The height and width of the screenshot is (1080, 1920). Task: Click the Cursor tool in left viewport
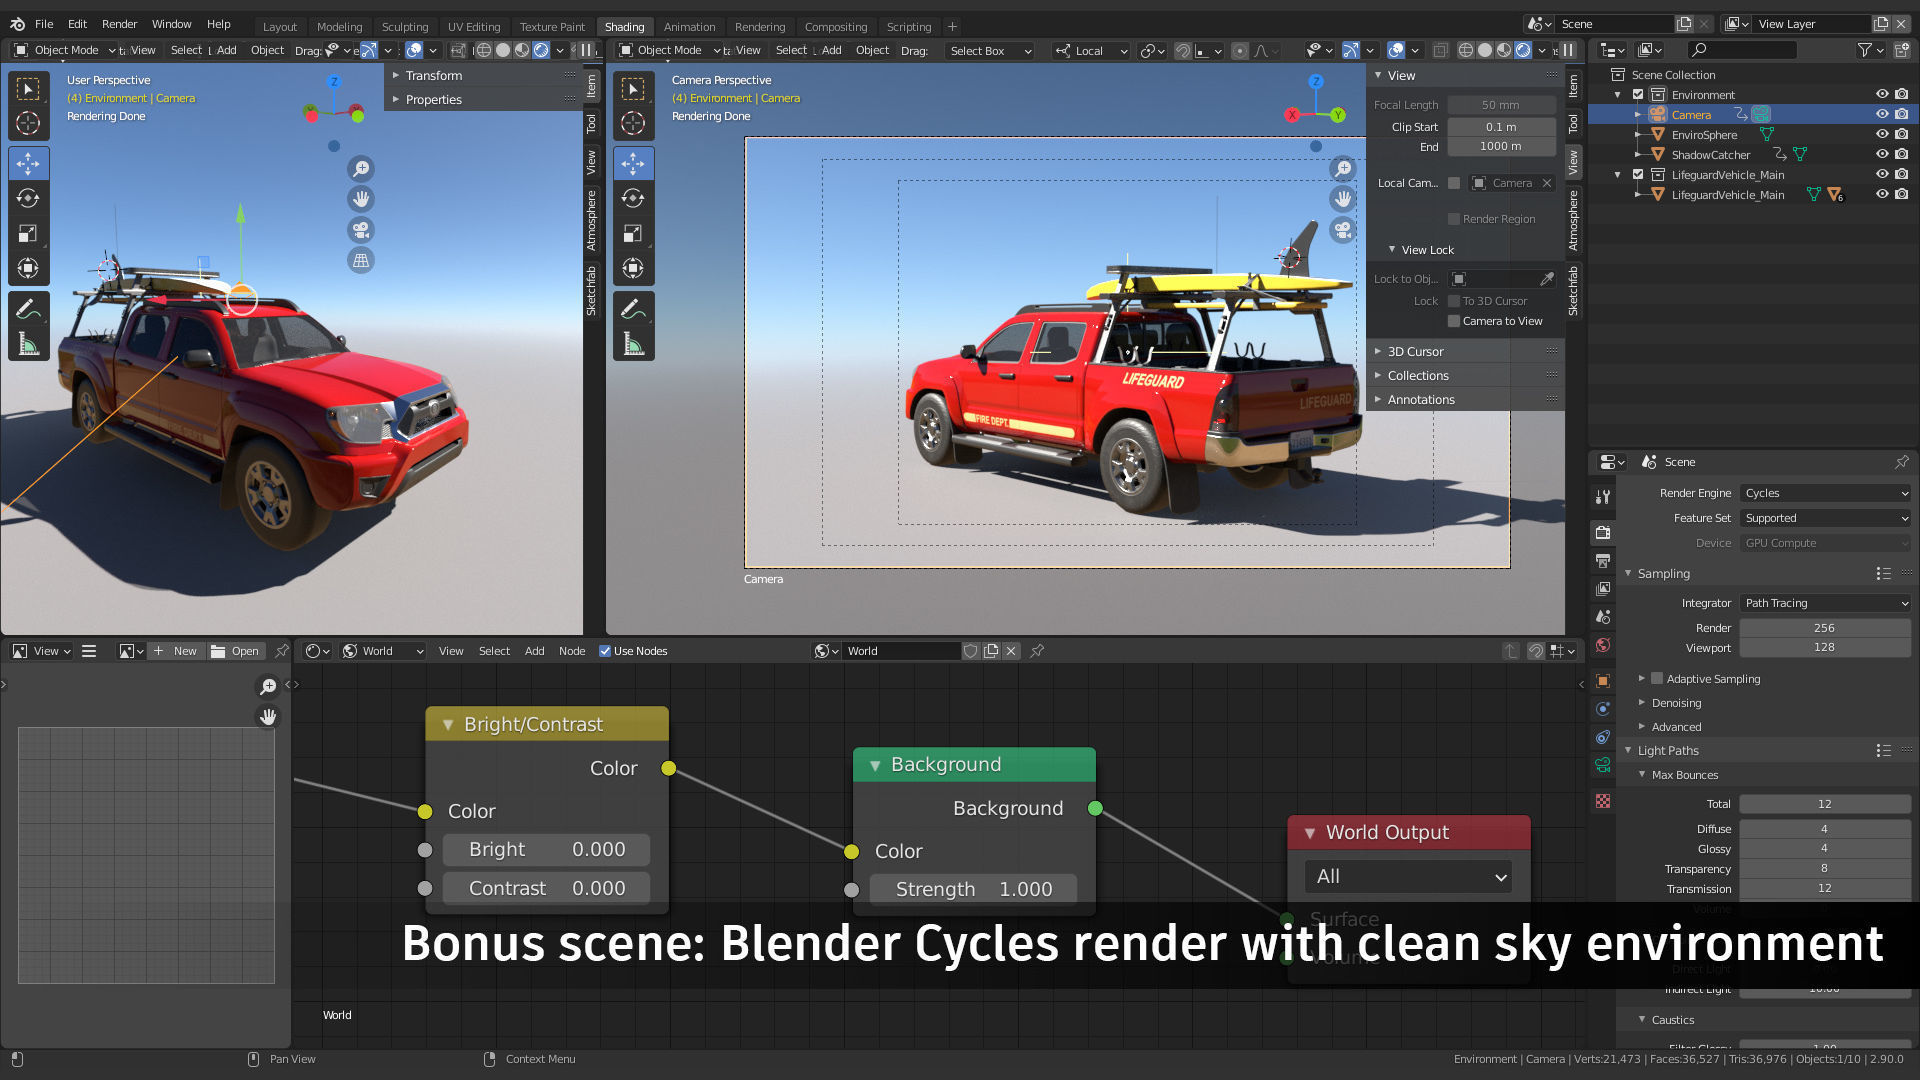(x=28, y=123)
